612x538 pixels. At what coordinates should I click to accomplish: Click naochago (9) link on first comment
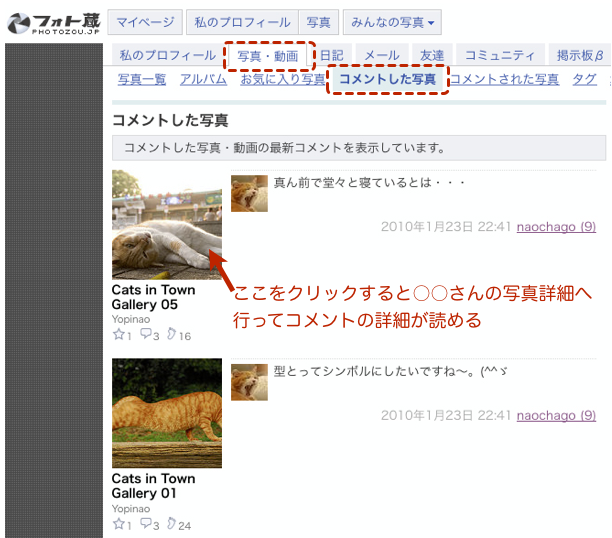pos(556,227)
